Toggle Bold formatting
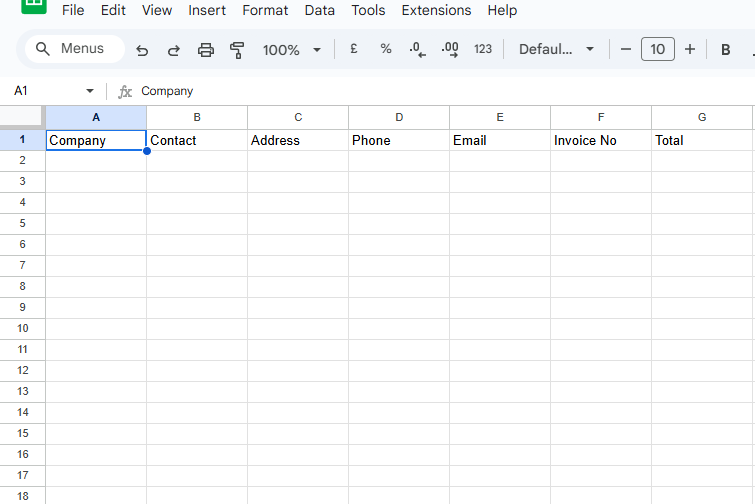755x504 pixels. [726, 49]
